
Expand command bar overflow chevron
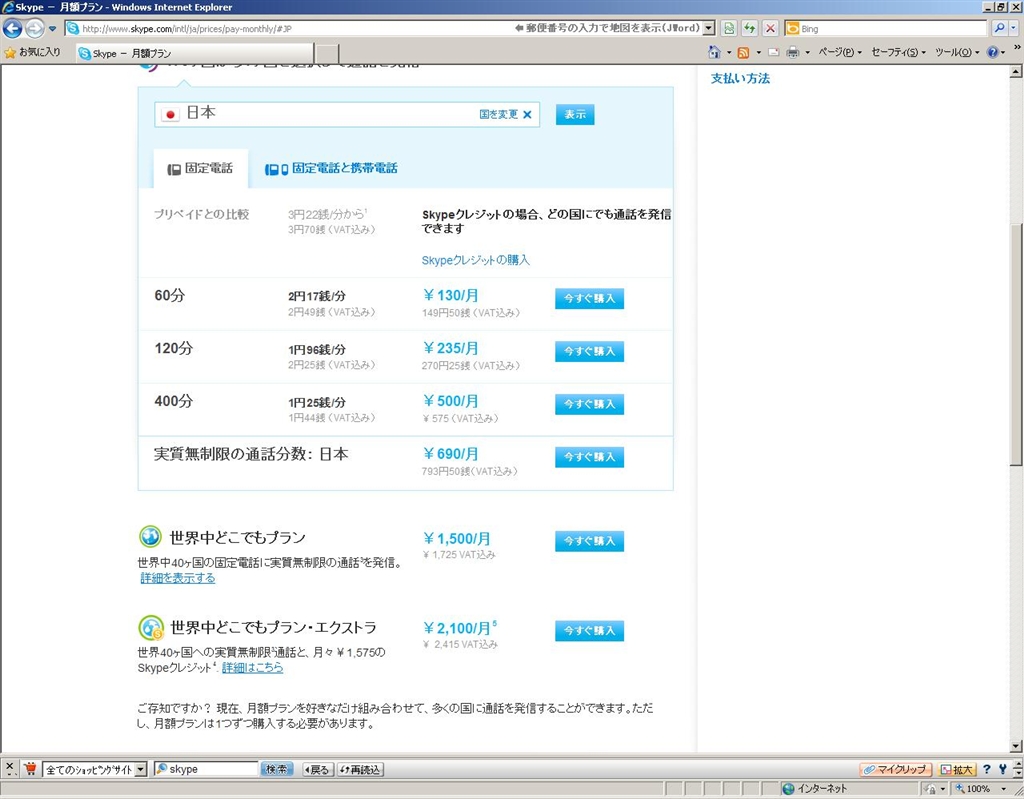1016,48
